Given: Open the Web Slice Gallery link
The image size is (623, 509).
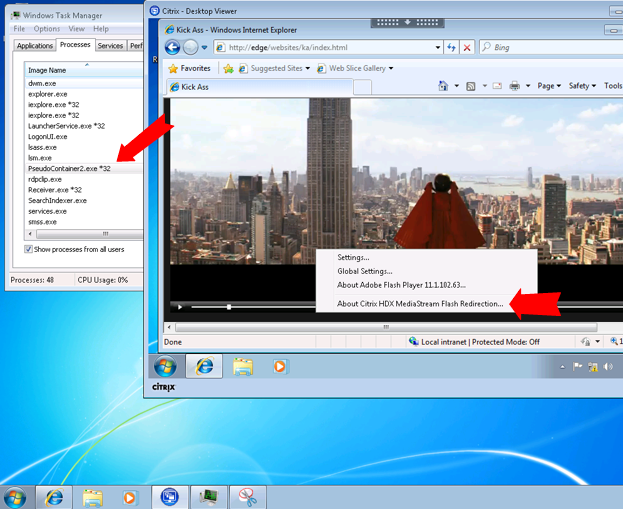Looking at the screenshot, I should 360,68.
